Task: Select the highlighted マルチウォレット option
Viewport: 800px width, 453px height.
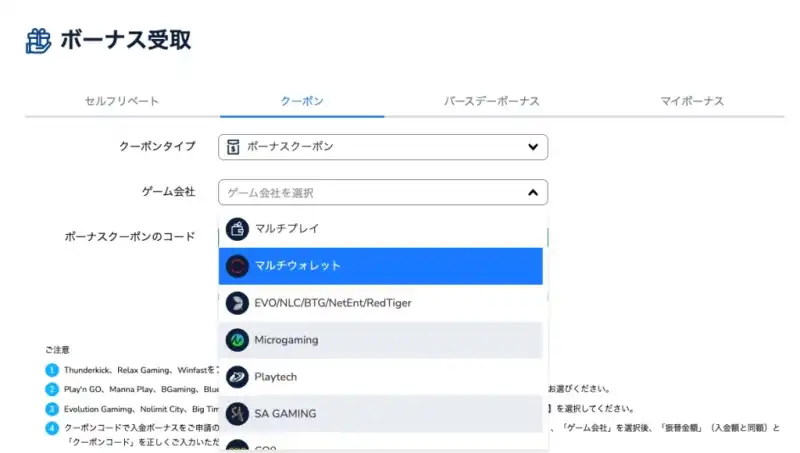Action: click(381, 266)
